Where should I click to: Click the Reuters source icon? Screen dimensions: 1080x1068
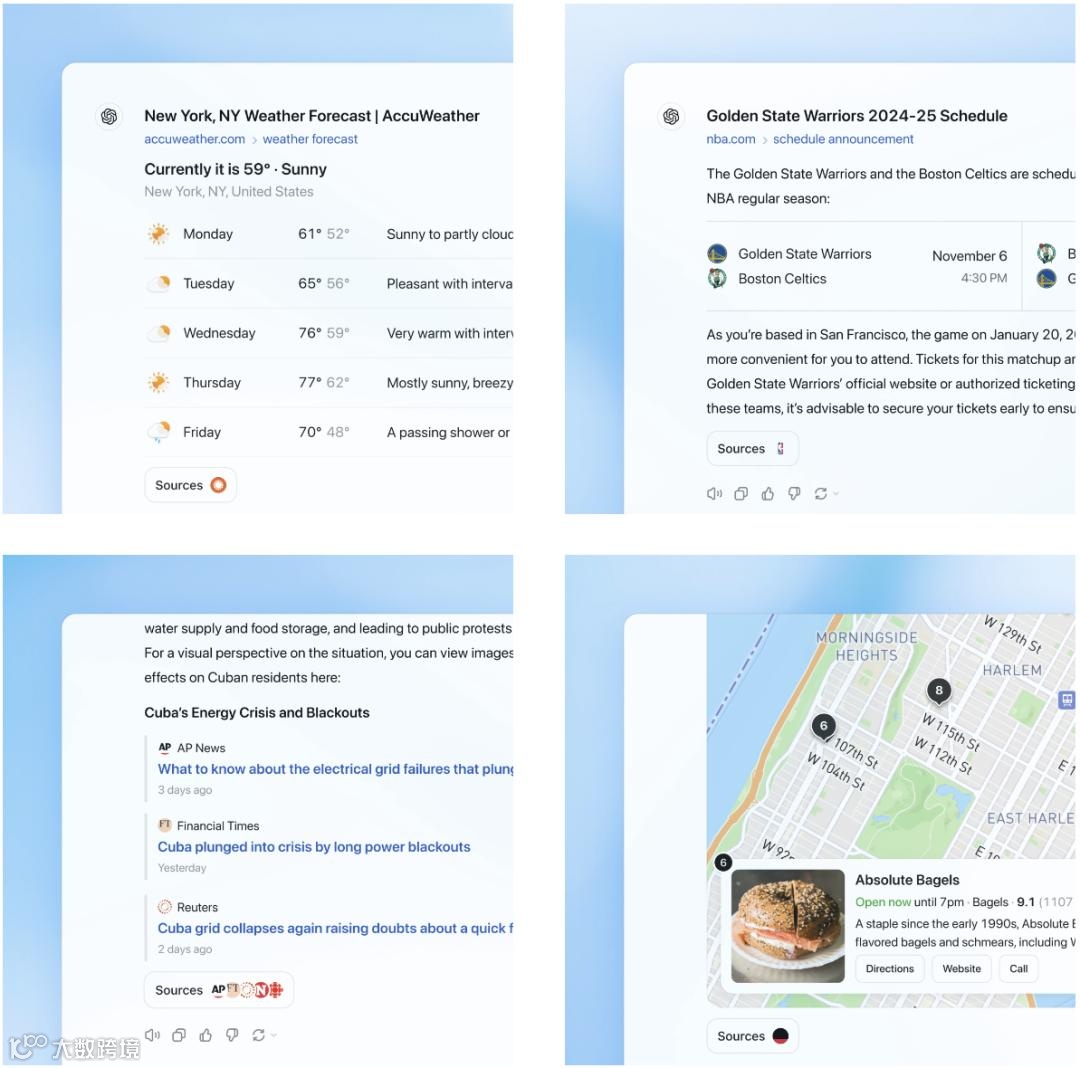pyautogui.click(x=165, y=907)
